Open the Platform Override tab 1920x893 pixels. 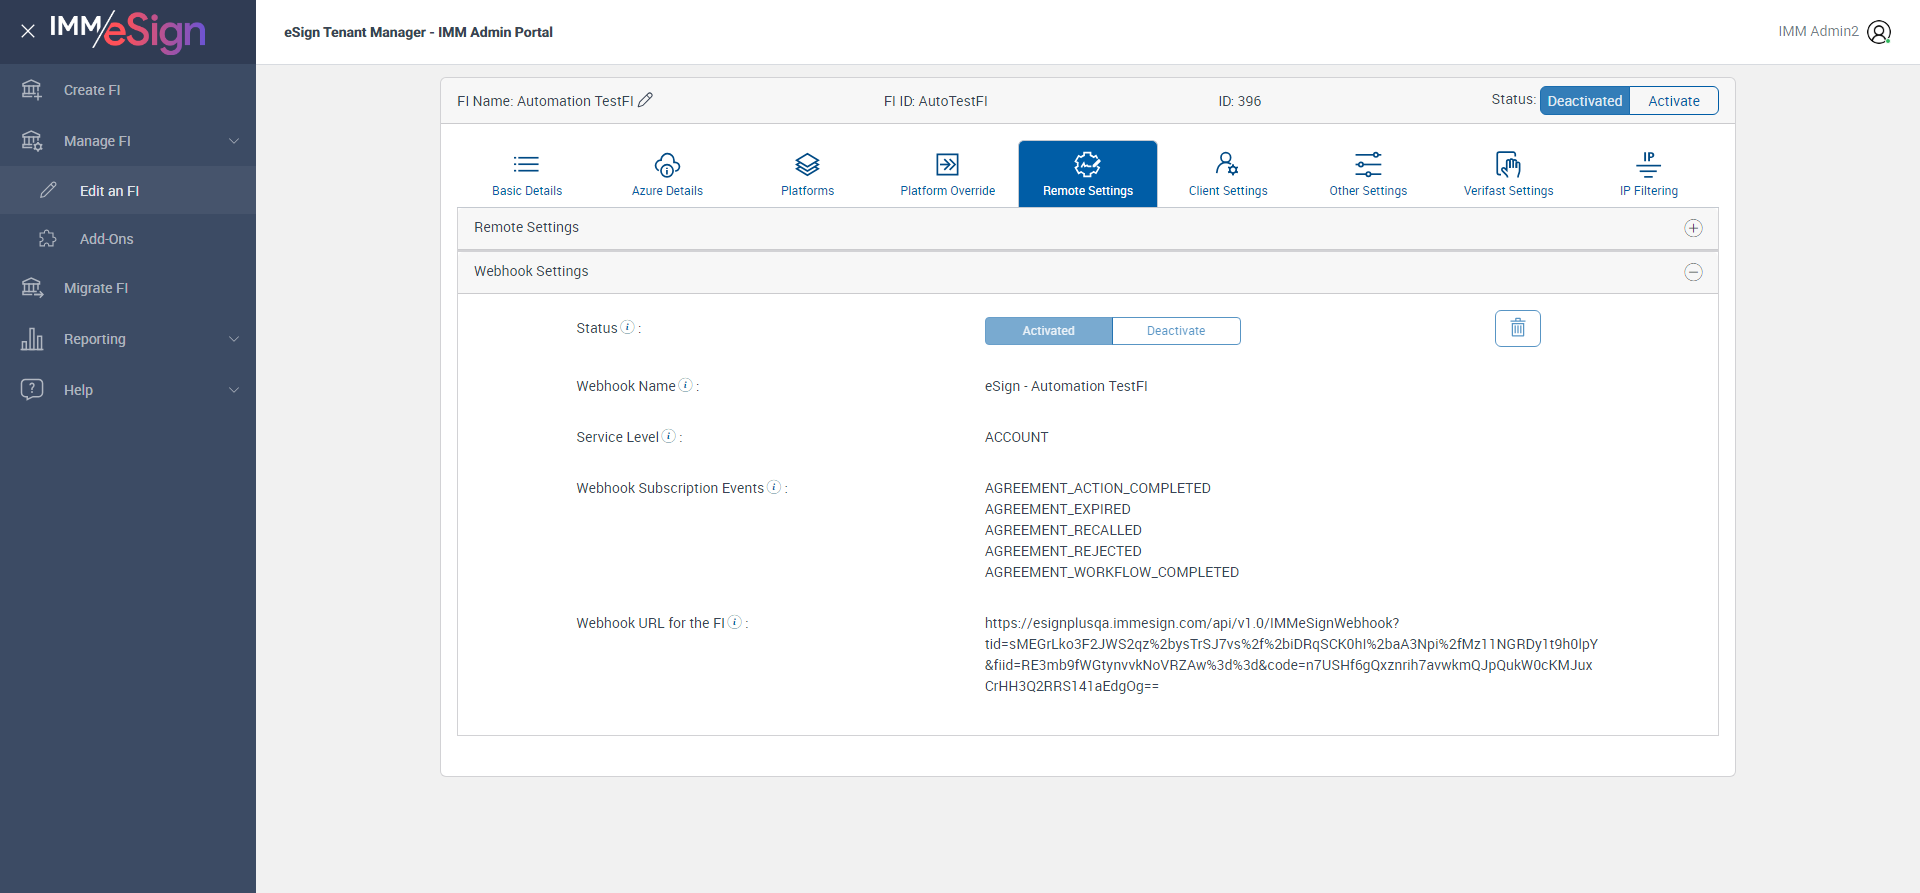tap(948, 174)
